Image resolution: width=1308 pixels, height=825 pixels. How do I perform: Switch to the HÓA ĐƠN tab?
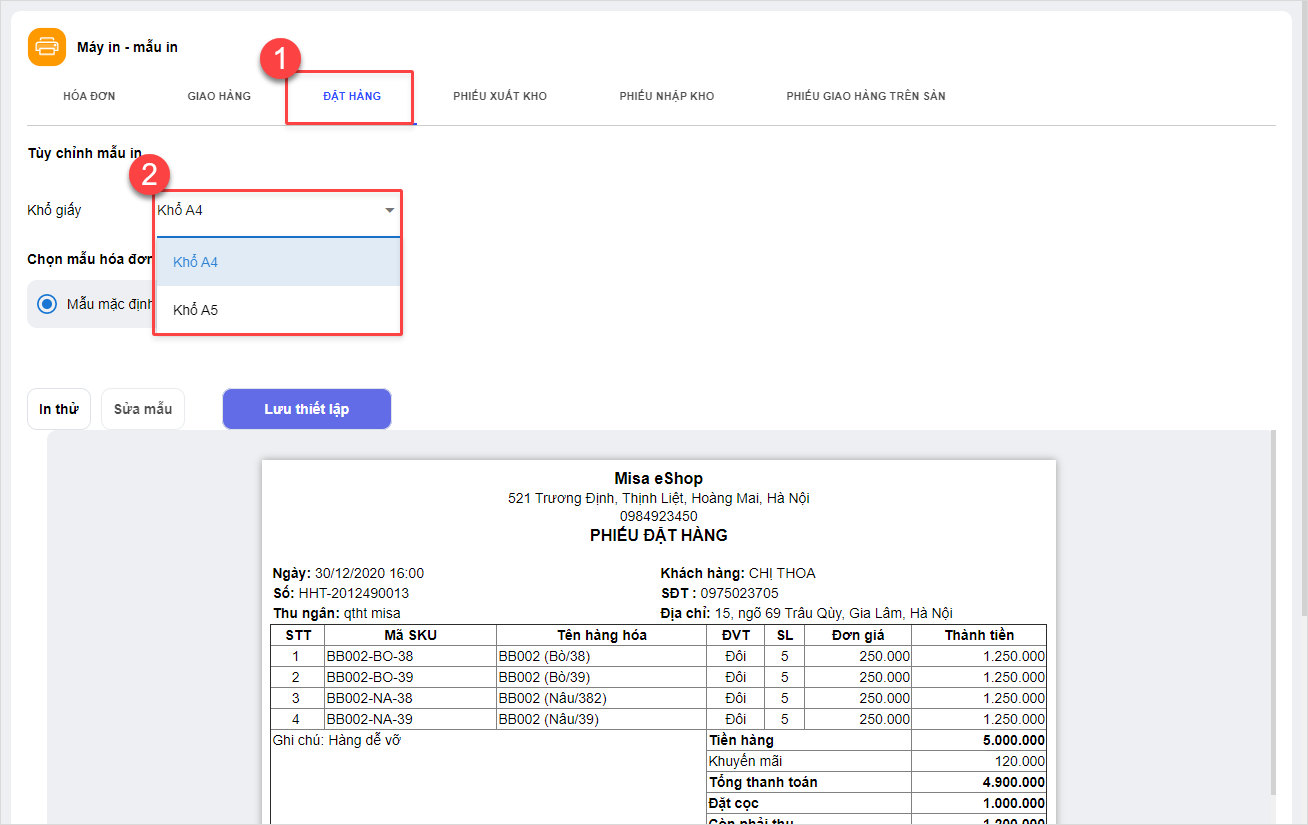[x=89, y=96]
